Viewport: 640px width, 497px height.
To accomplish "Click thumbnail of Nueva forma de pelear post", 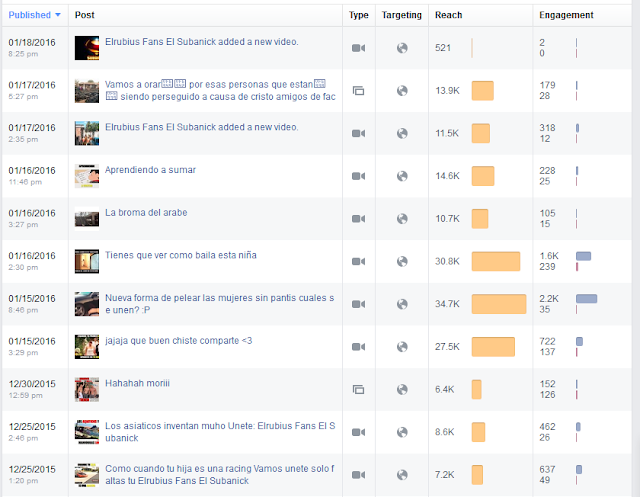I will click(x=87, y=304).
